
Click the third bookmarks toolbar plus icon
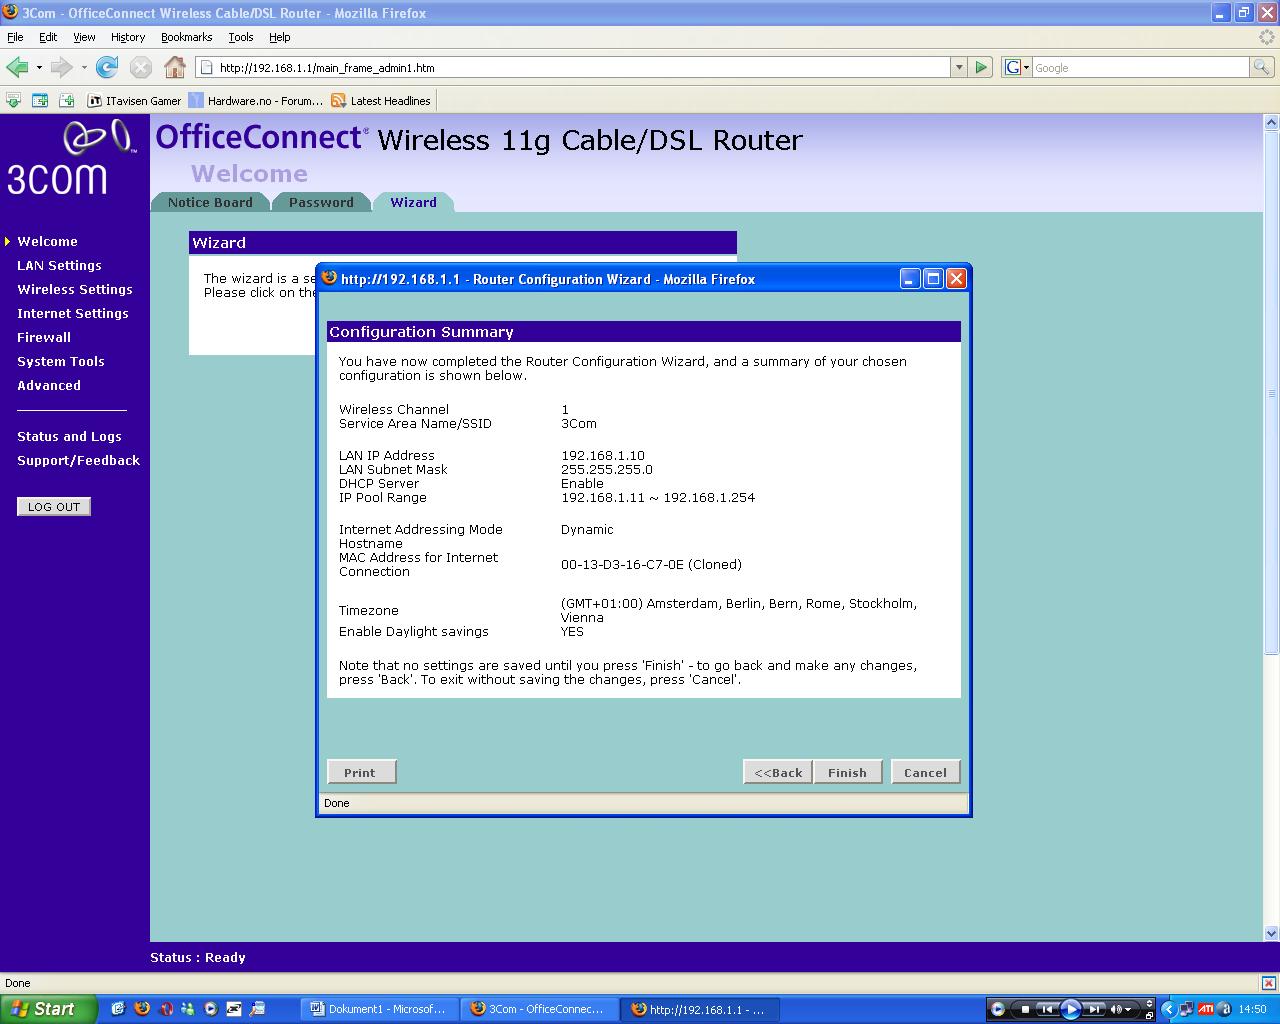tap(67, 100)
